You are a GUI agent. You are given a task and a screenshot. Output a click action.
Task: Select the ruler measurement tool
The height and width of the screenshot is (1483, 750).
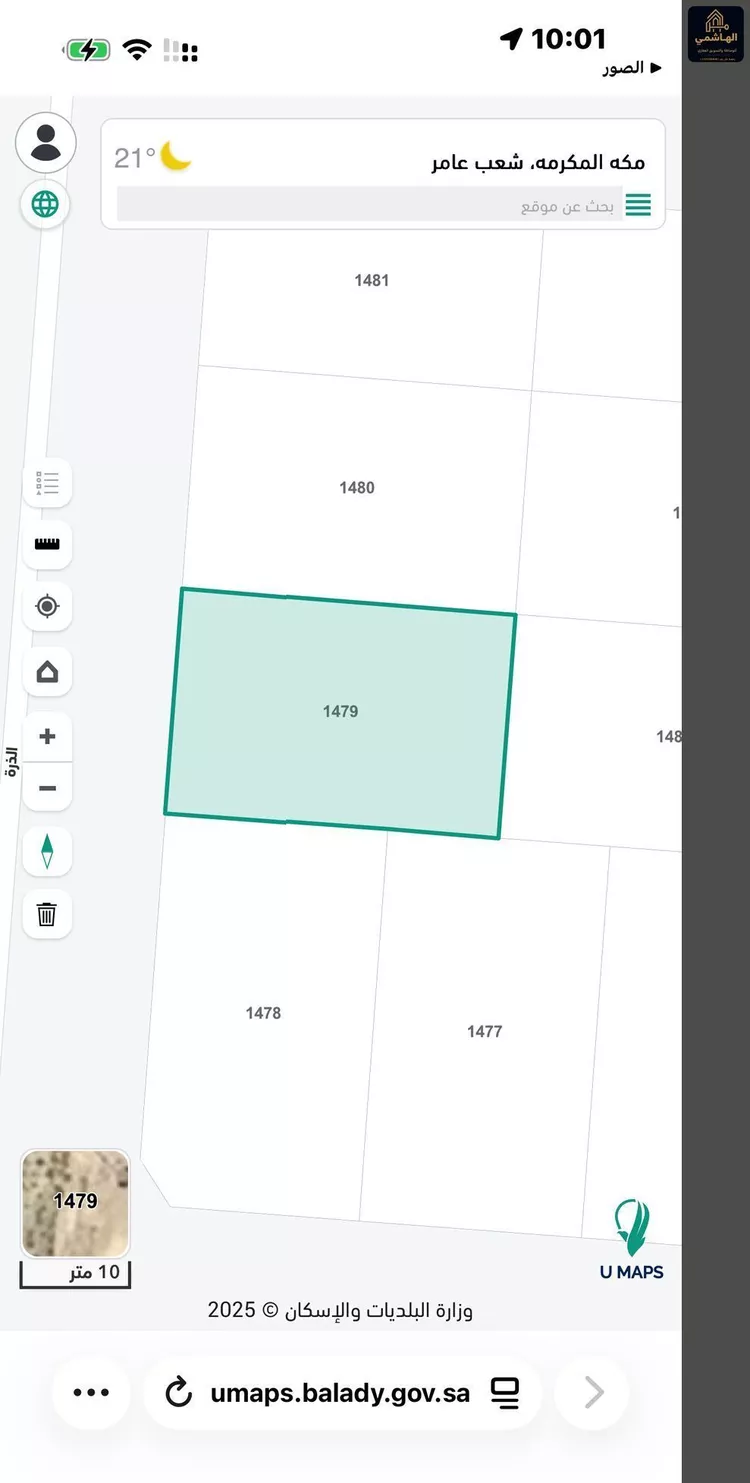point(47,545)
